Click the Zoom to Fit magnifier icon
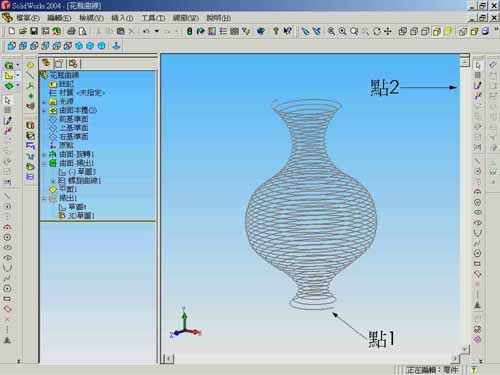 click(331, 31)
